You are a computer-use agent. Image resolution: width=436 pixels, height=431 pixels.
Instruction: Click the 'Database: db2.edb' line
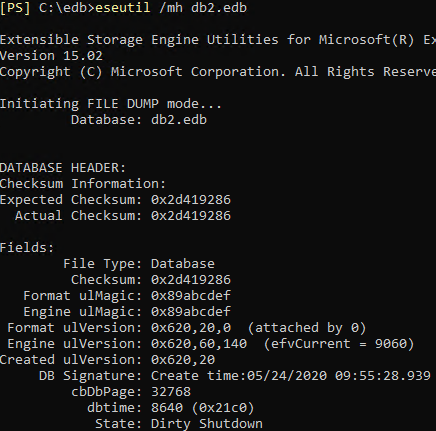coord(139,120)
